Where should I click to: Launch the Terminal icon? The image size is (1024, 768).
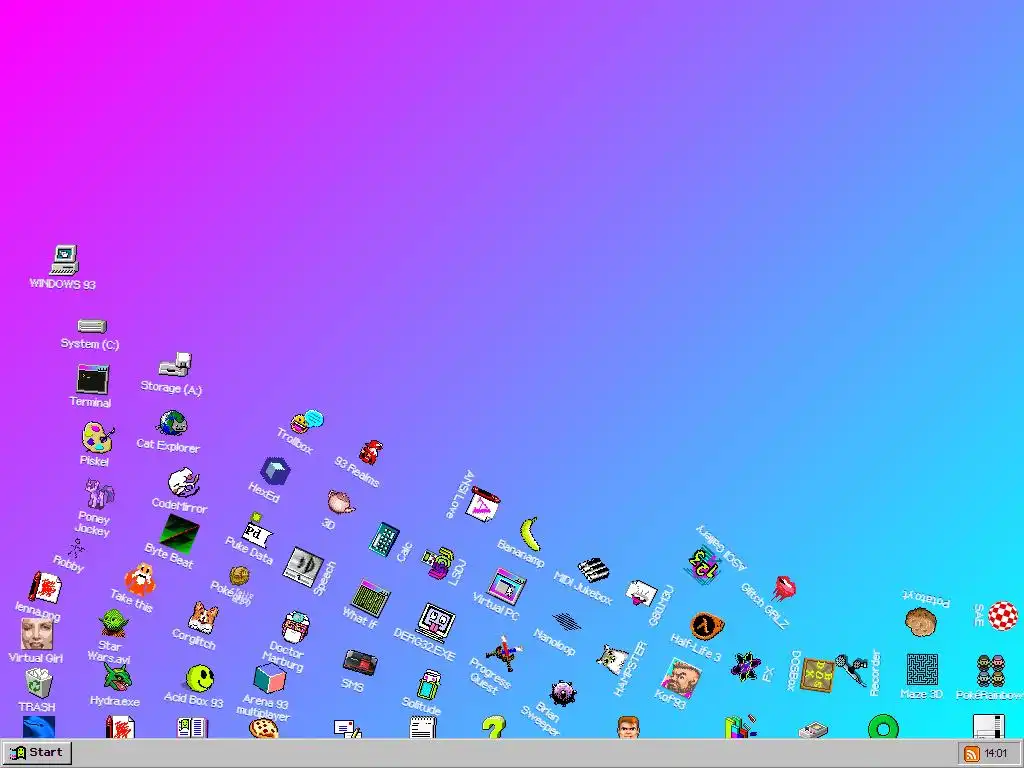tap(93, 379)
